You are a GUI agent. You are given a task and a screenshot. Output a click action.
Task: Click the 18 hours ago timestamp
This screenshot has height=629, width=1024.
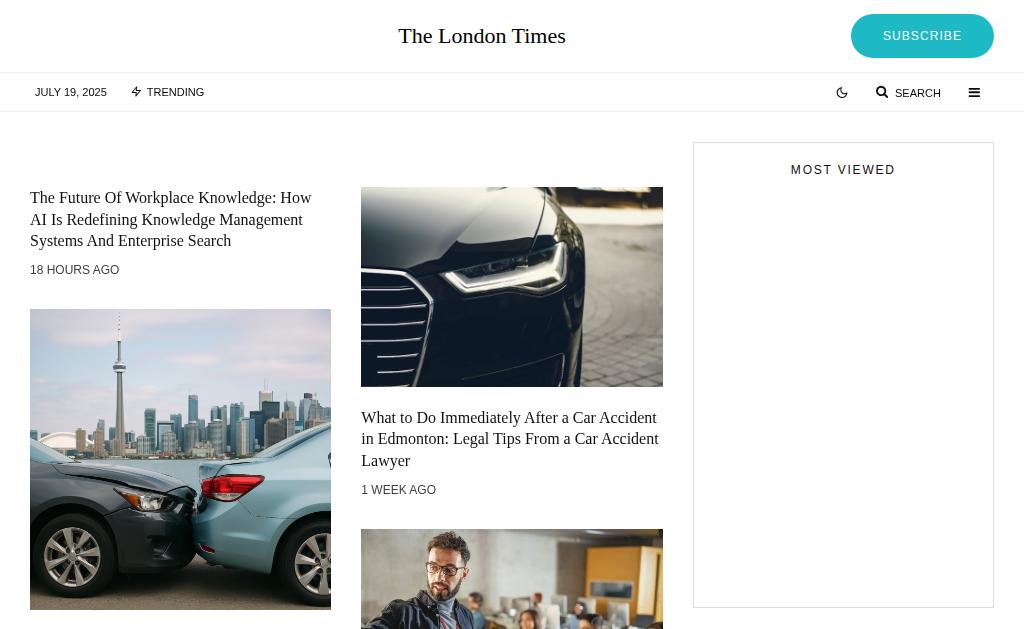click(74, 270)
